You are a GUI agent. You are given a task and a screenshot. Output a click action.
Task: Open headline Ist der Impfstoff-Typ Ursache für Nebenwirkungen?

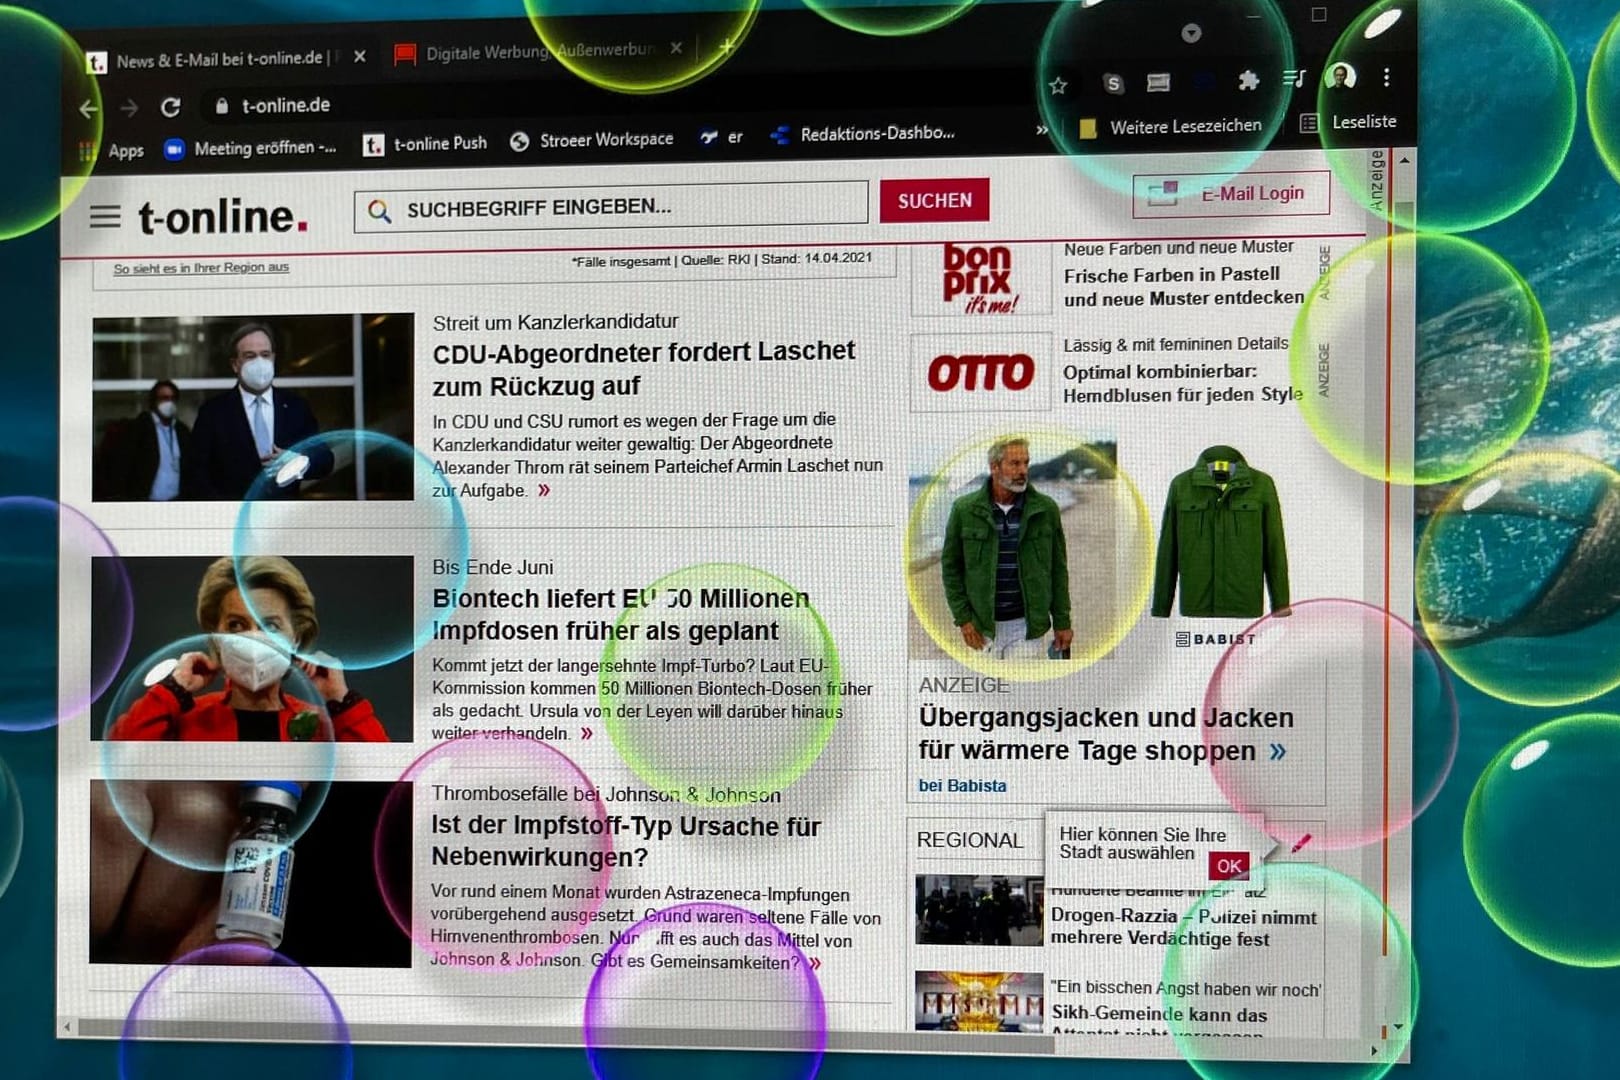click(626, 841)
